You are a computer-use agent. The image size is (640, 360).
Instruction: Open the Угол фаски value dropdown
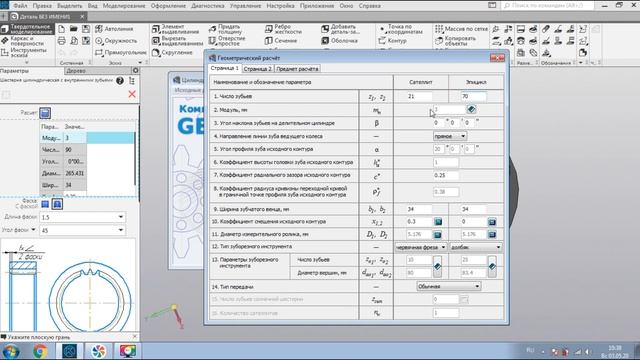coord(121,230)
